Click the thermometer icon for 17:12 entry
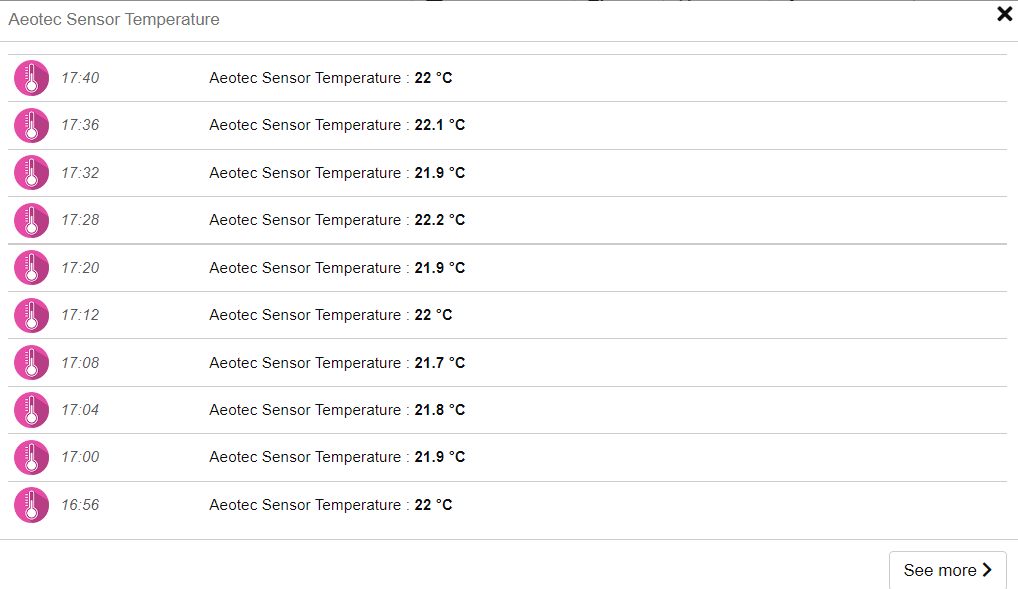This screenshot has width=1018, height=589. click(x=31, y=315)
